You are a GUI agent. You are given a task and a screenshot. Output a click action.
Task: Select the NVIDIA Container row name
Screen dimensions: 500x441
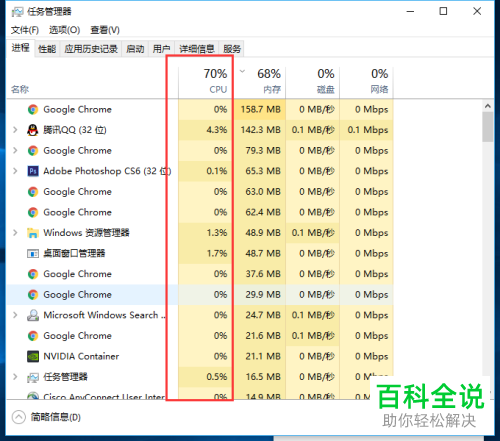click(x=81, y=356)
